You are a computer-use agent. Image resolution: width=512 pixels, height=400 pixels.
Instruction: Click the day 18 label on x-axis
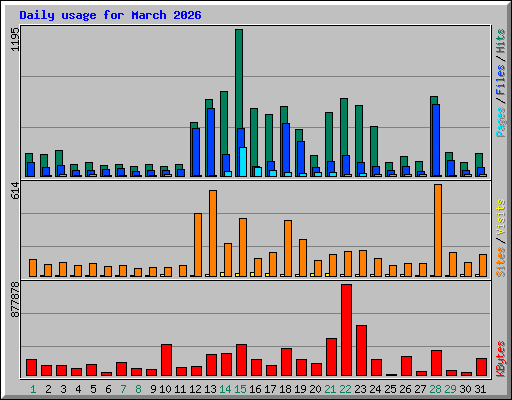[285, 389]
